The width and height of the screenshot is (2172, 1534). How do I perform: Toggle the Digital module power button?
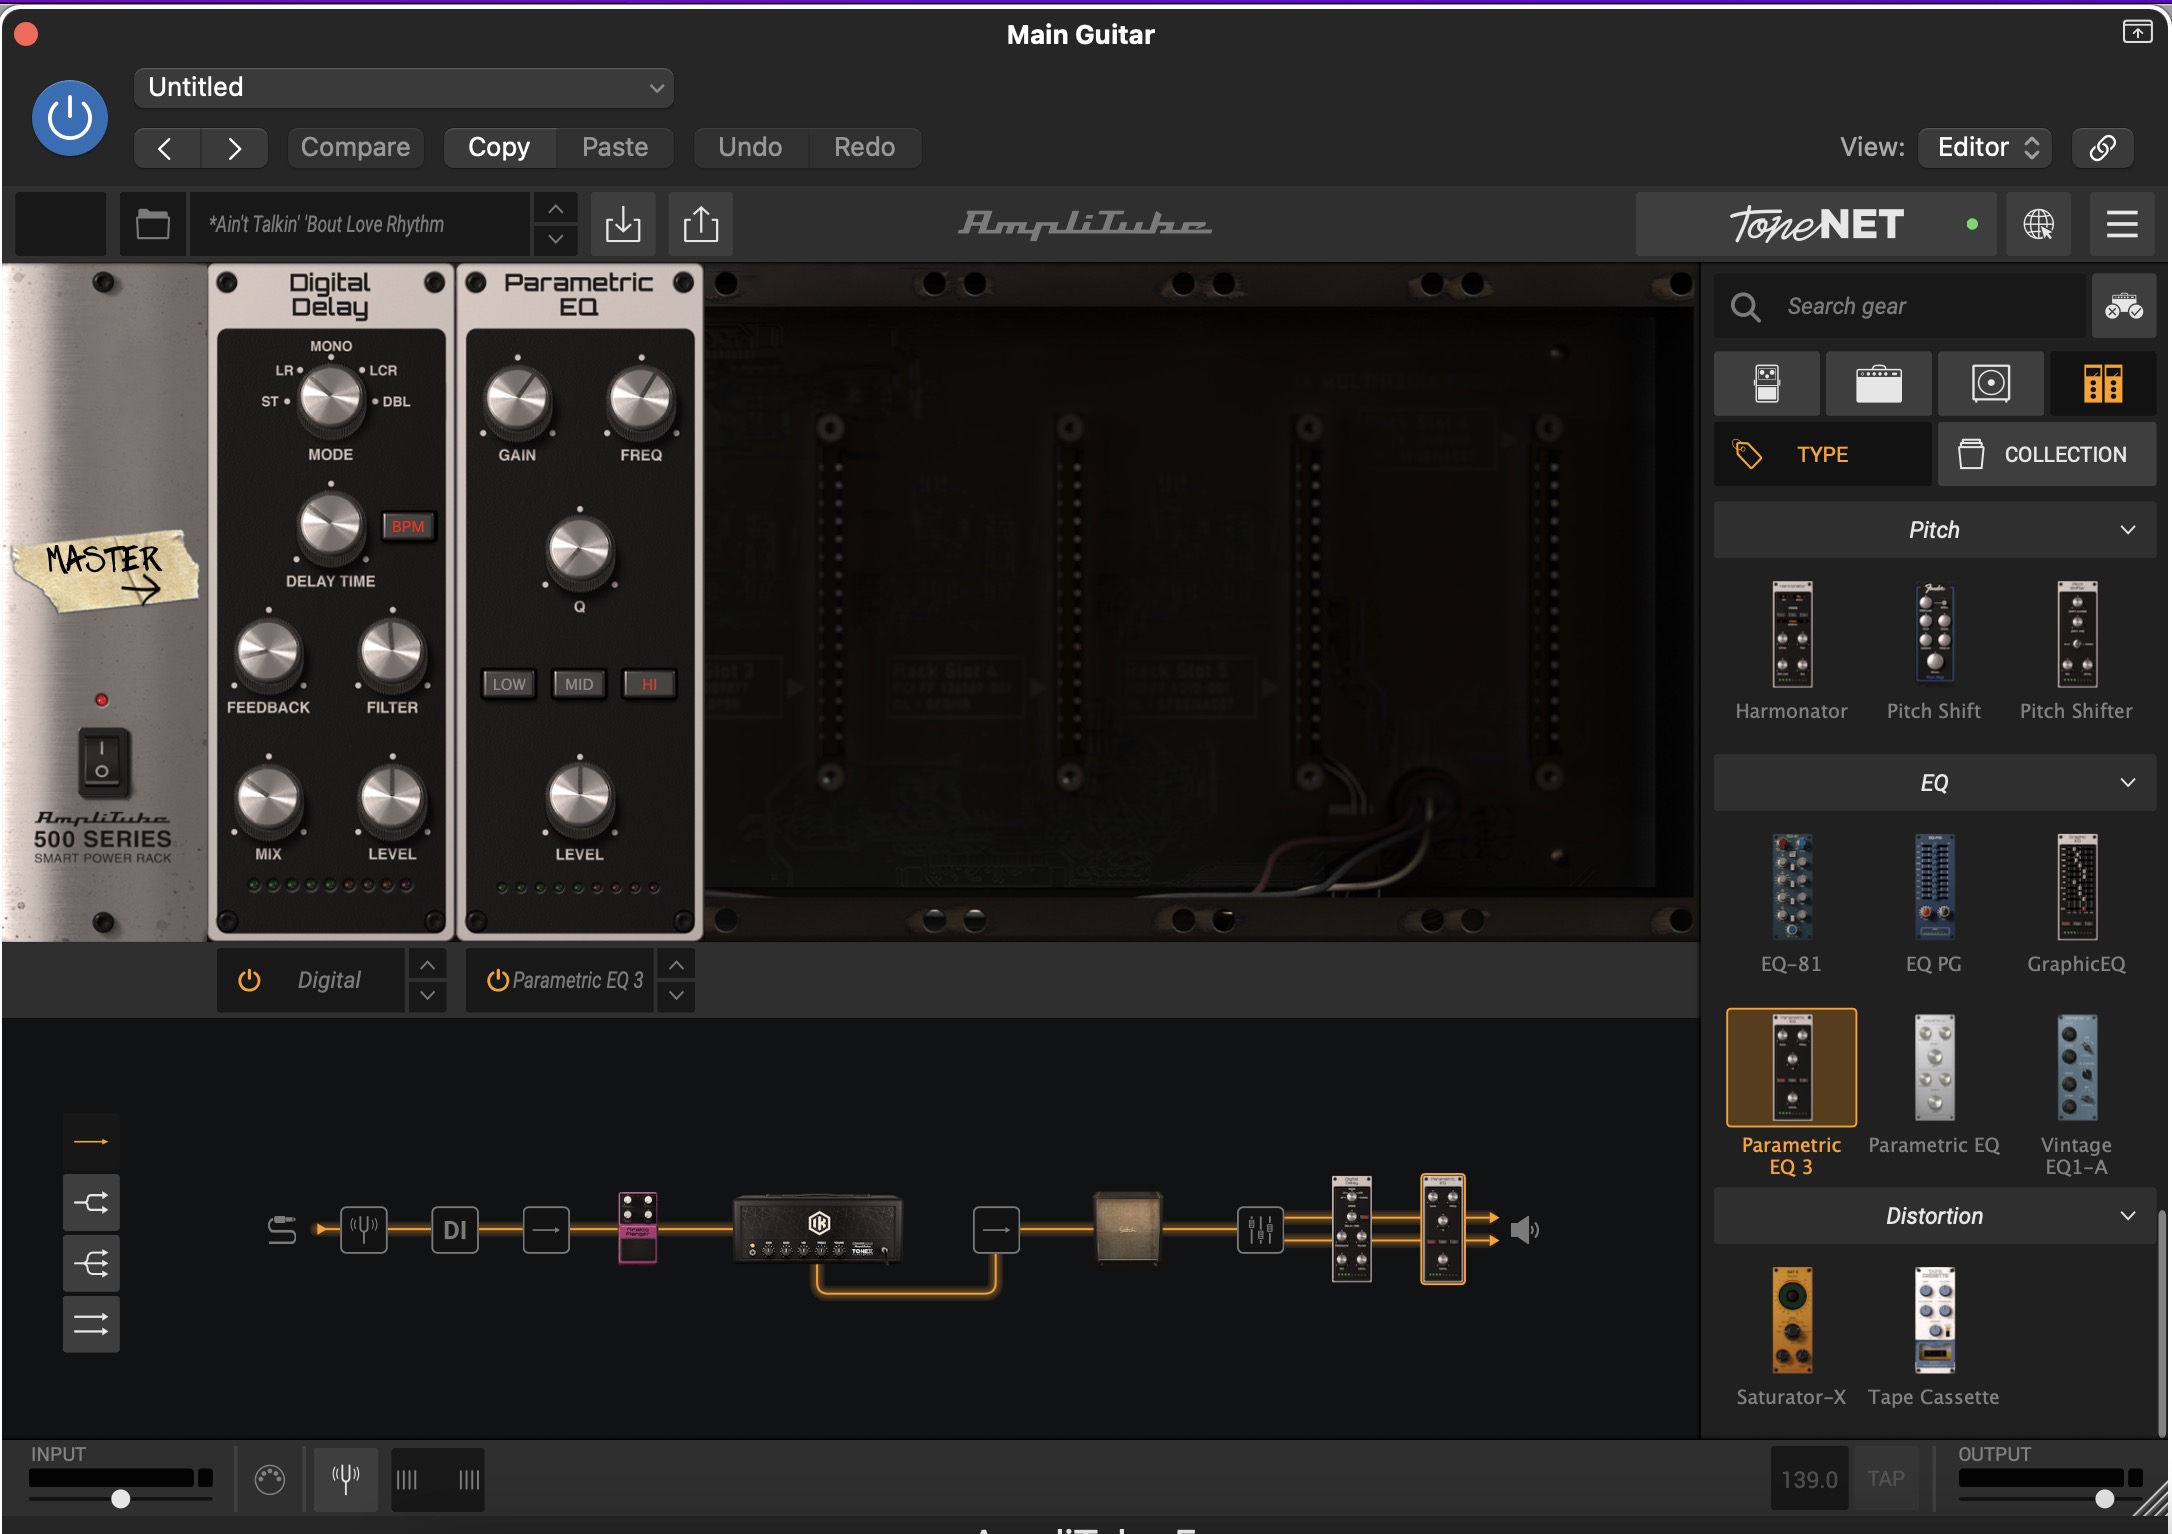[x=249, y=980]
